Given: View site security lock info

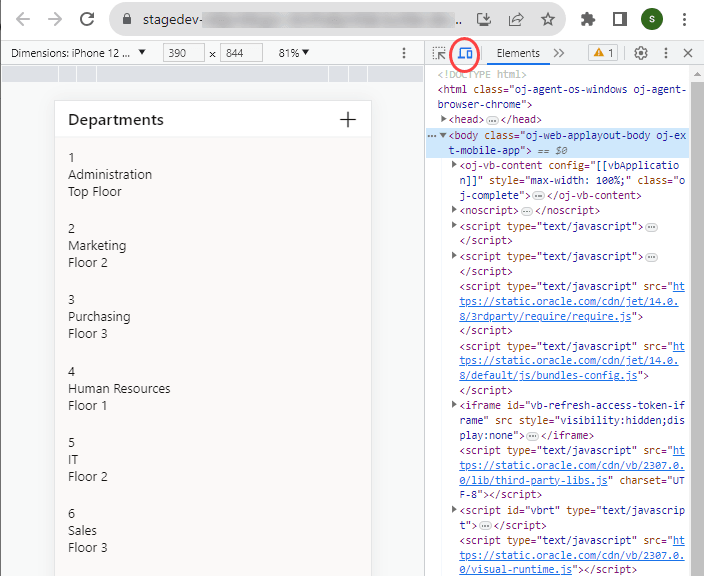Looking at the screenshot, I should pos(127,19).
